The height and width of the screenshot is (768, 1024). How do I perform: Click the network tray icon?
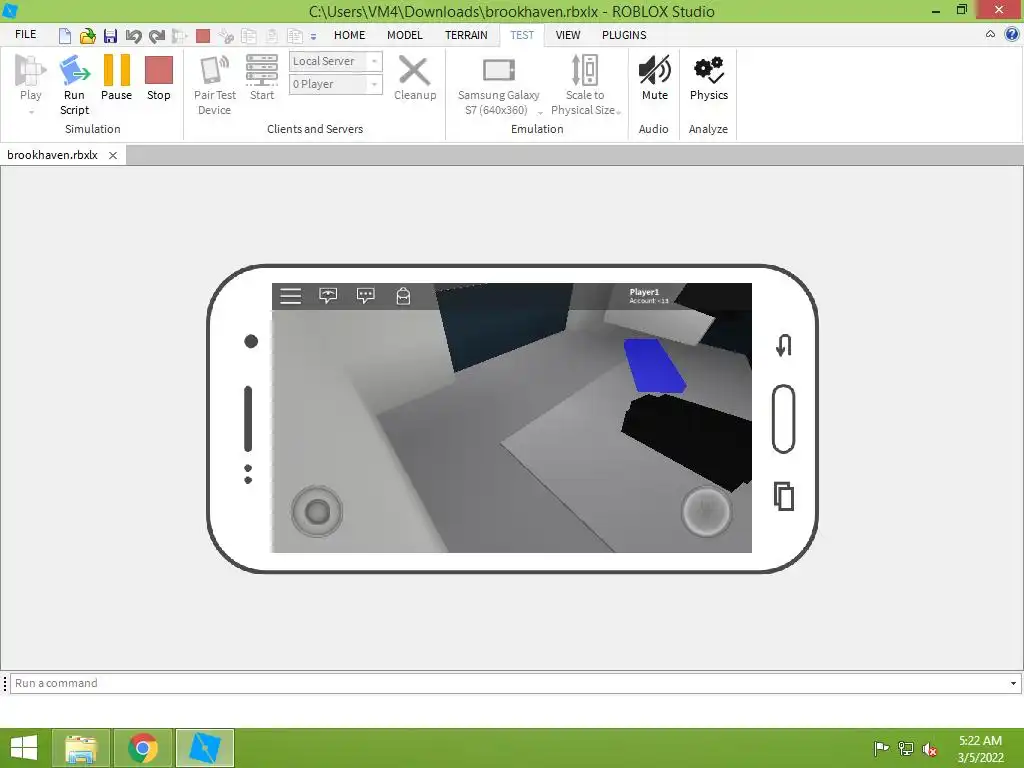[x=906, y=749]
